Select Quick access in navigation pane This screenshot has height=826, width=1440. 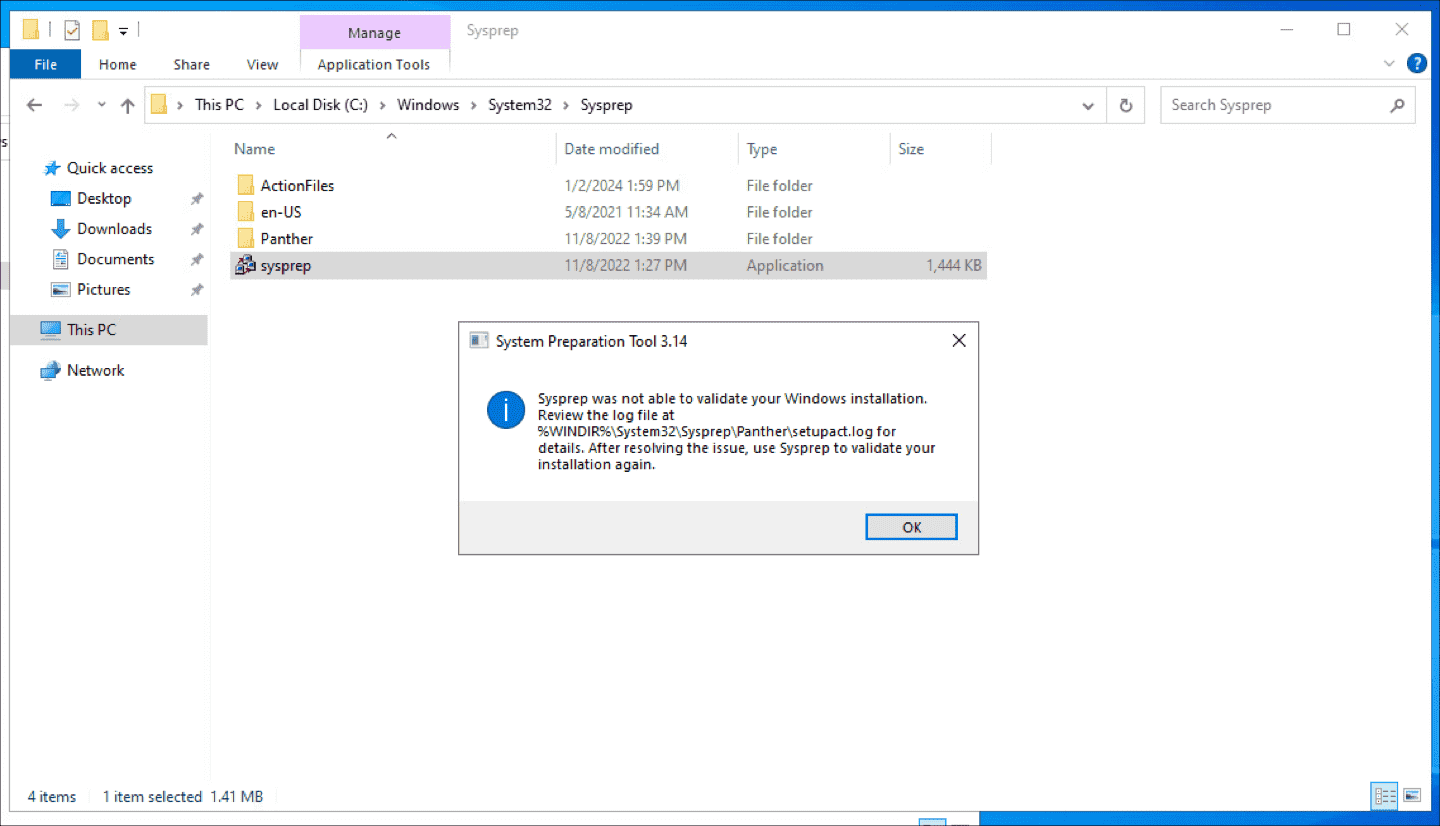[109, 168]
